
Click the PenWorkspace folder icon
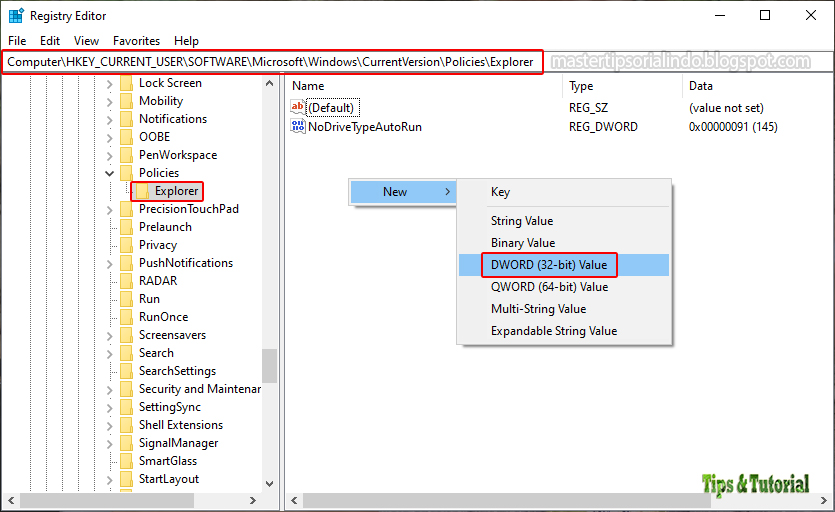(127, 155)
